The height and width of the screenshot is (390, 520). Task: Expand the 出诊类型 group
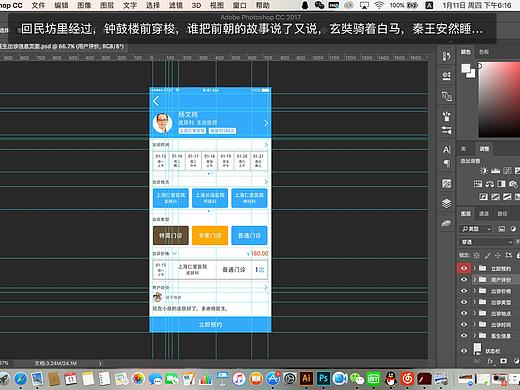[475, 302]
